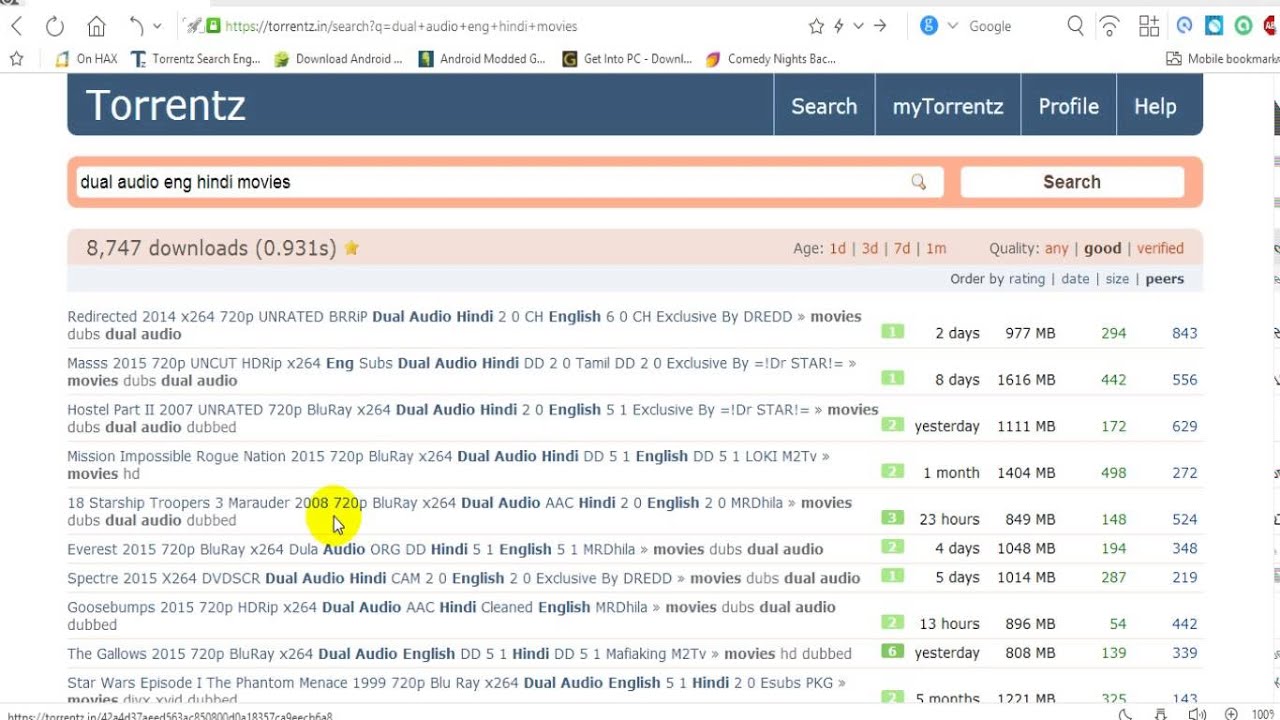The width and height of the screenshot is (1280, 720).
Task: Click the magnifier icon inside search field
Action: pyautogui.click(x=918, y=182)
